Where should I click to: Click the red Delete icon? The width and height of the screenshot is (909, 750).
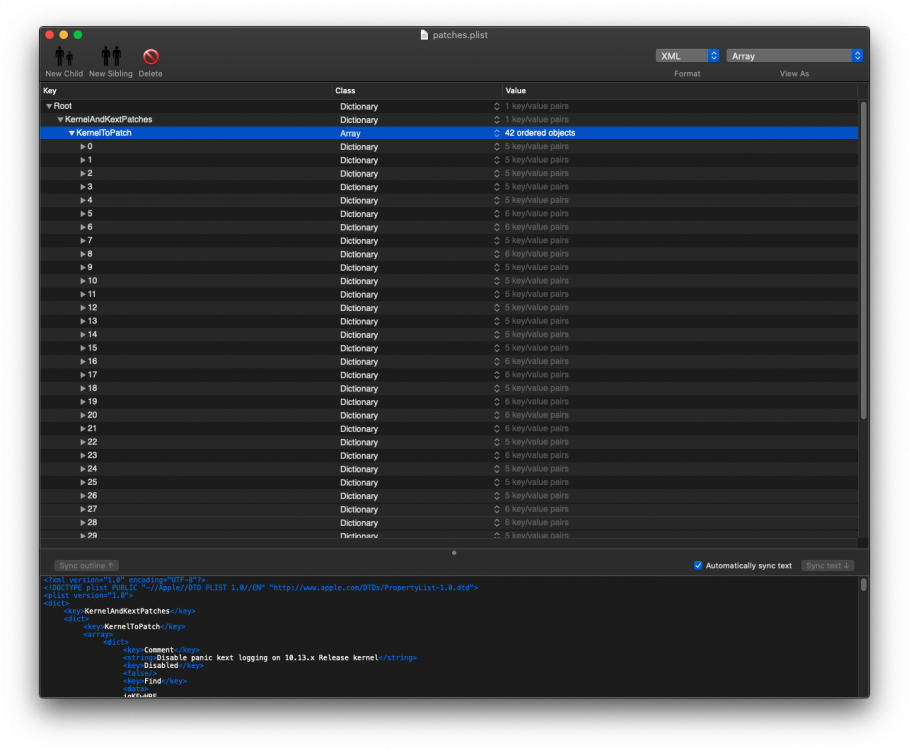click(x=151, y=57)
